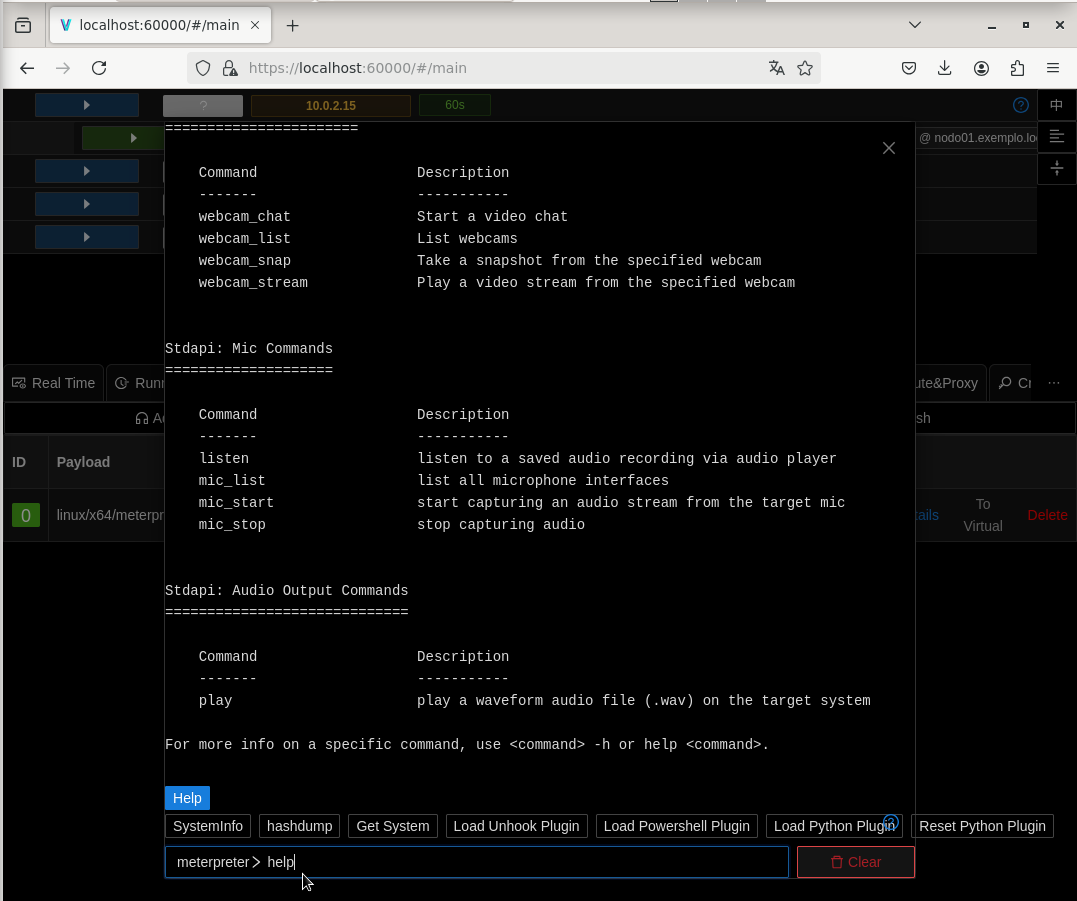Close the localhost:60000 browser tab
1077x901 pixels.
point(255,25)
